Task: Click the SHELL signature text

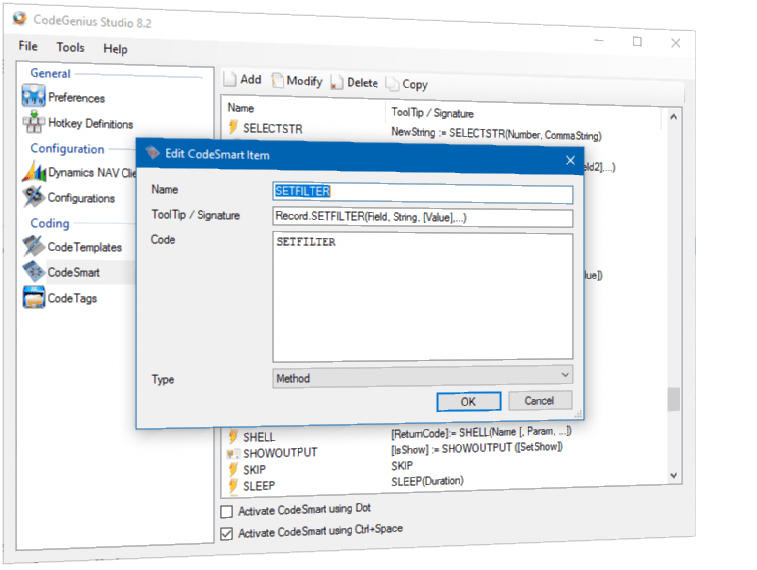Action: point(481,432)
